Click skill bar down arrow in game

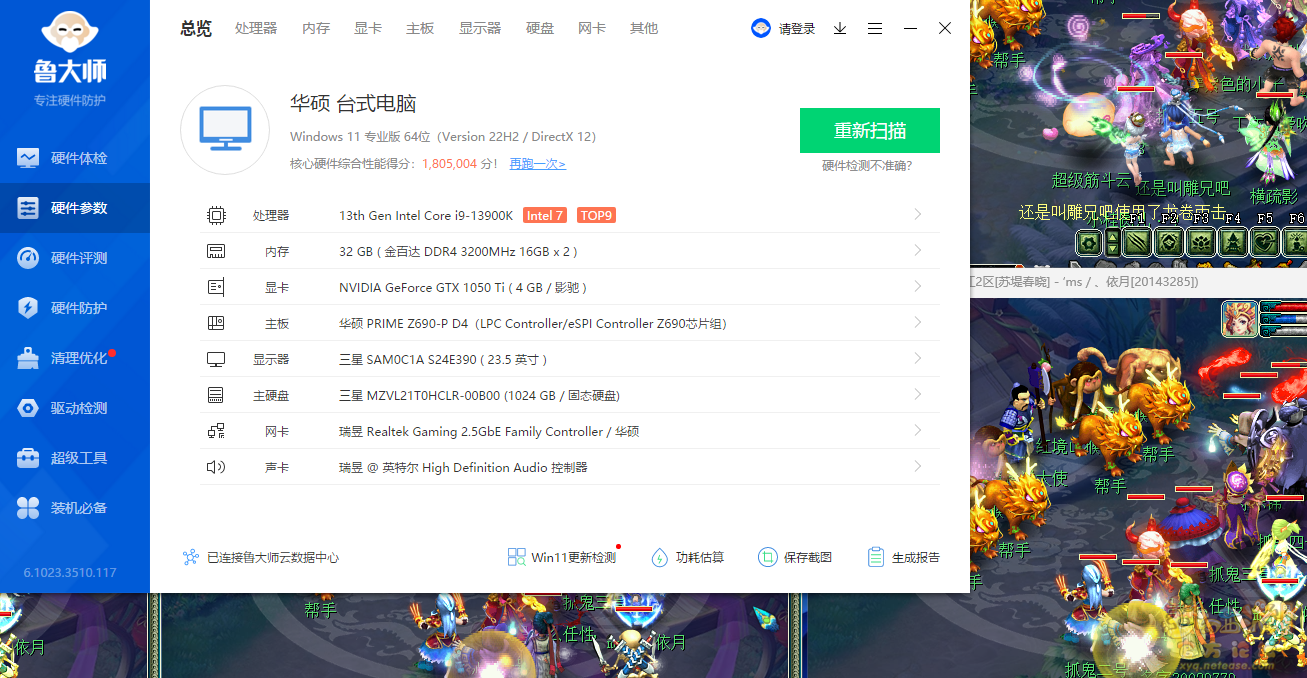pyautogui.click(x=1113, y=249)
